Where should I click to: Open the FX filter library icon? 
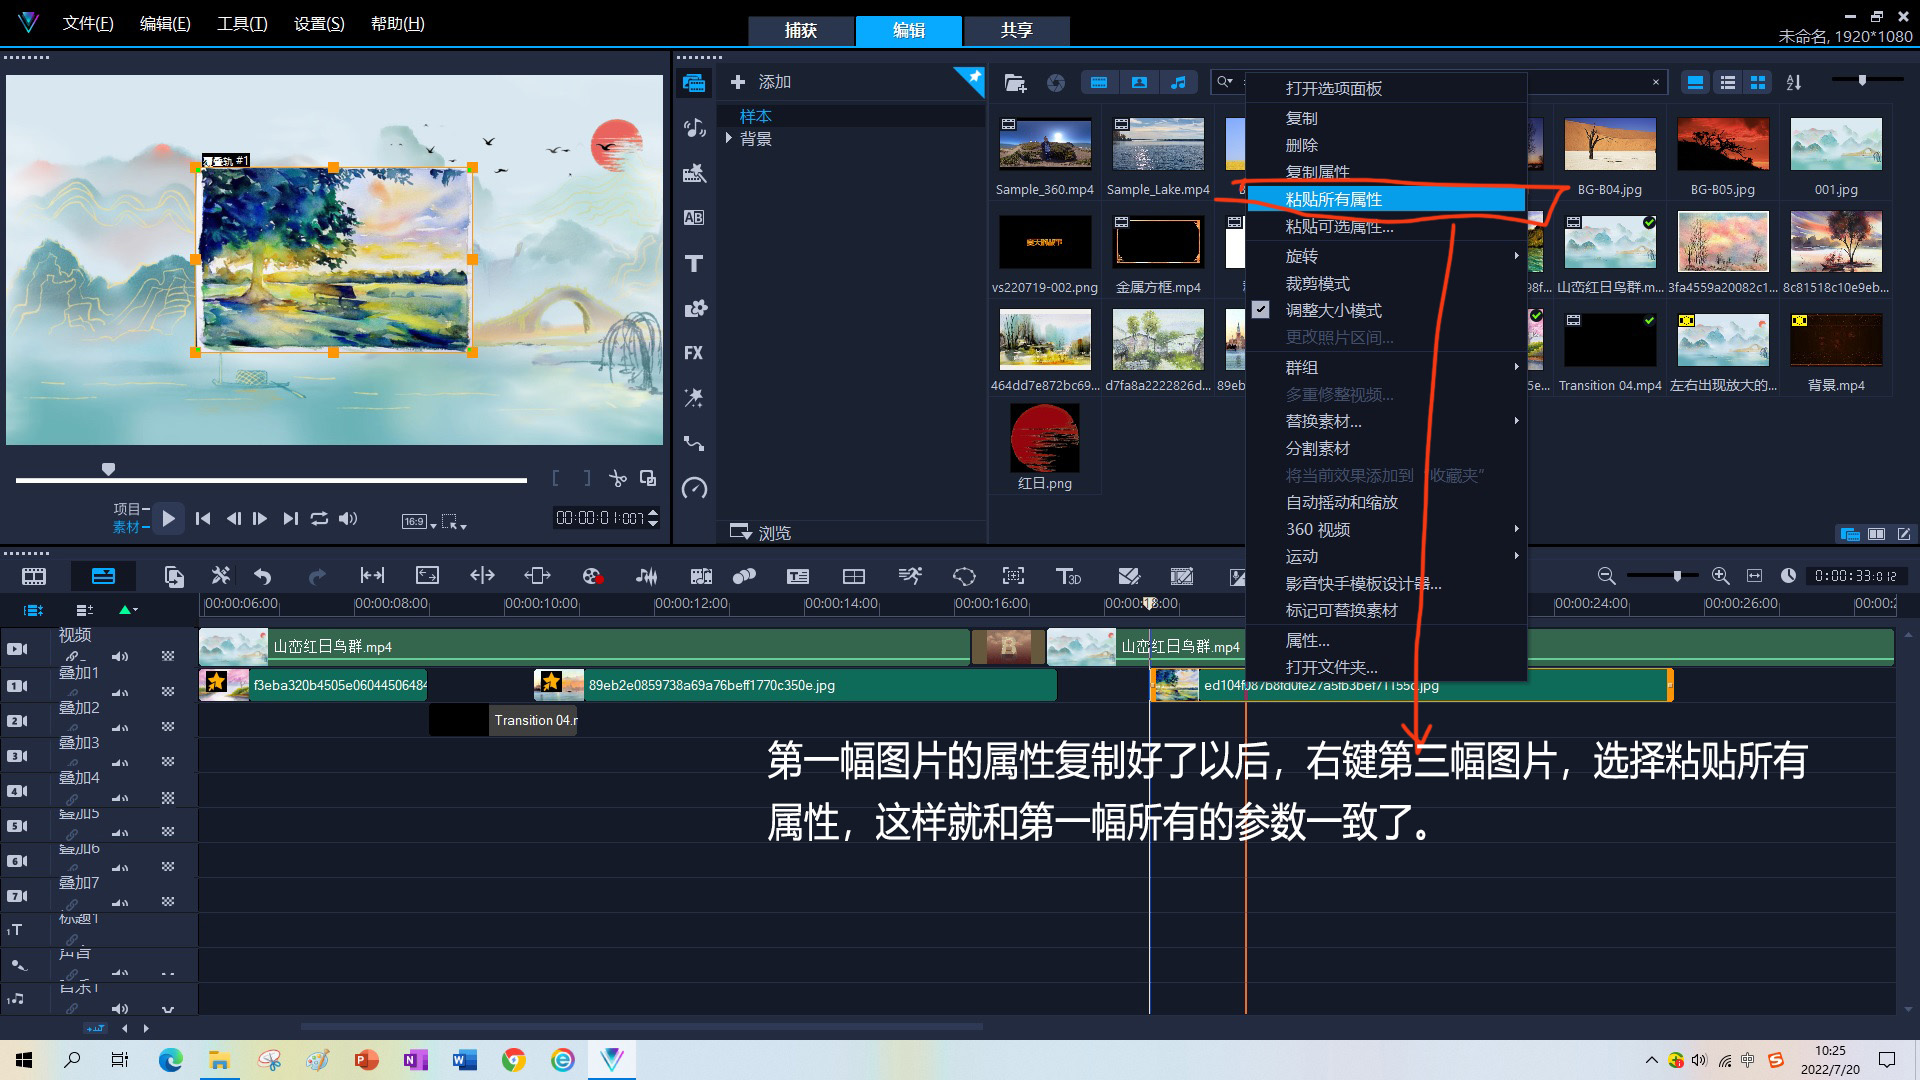tap(694, 353)
